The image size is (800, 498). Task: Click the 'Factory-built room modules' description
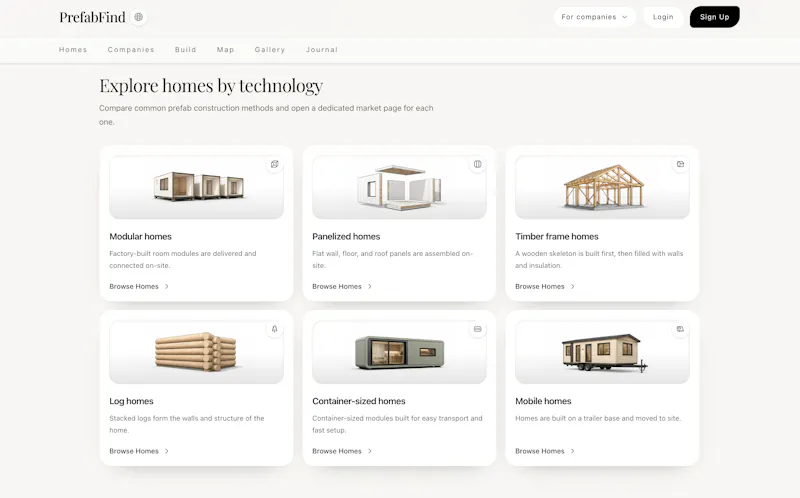(x=183, y=259)
